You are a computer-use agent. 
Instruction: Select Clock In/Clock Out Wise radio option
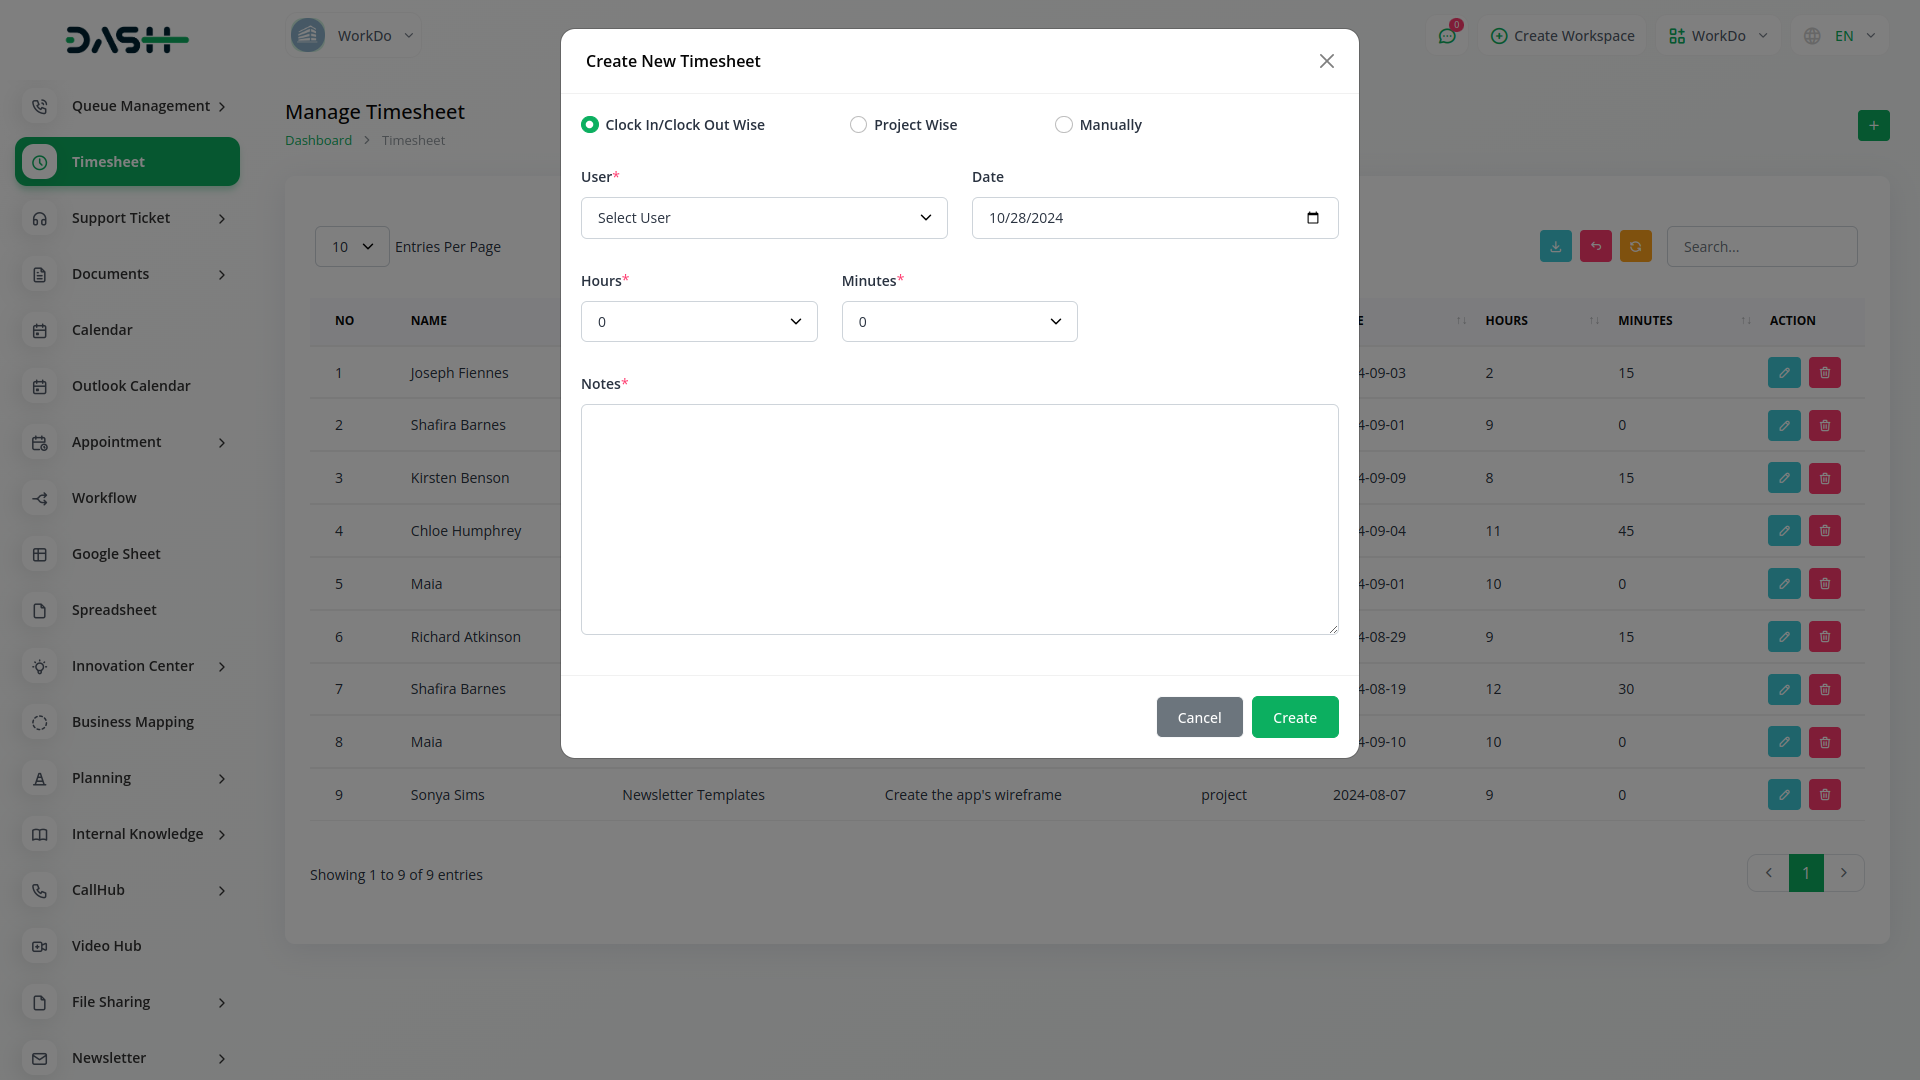coord(590,125)
